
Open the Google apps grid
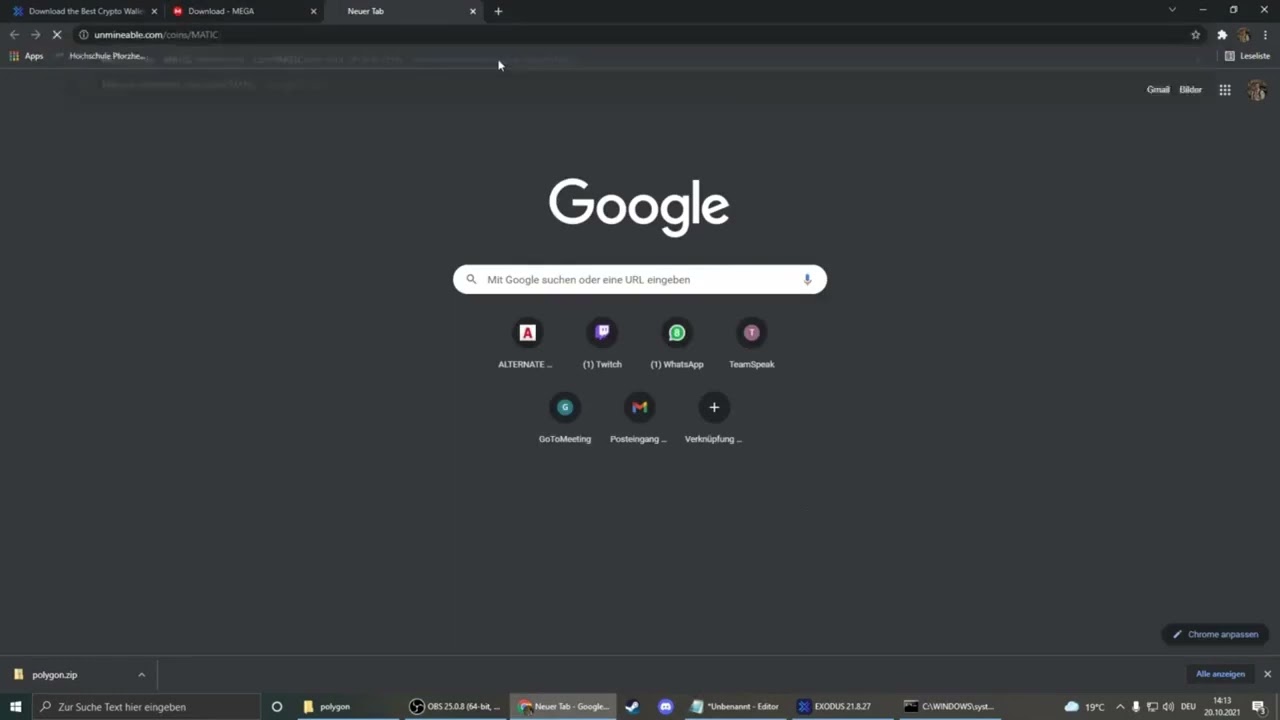[1225, 90]
